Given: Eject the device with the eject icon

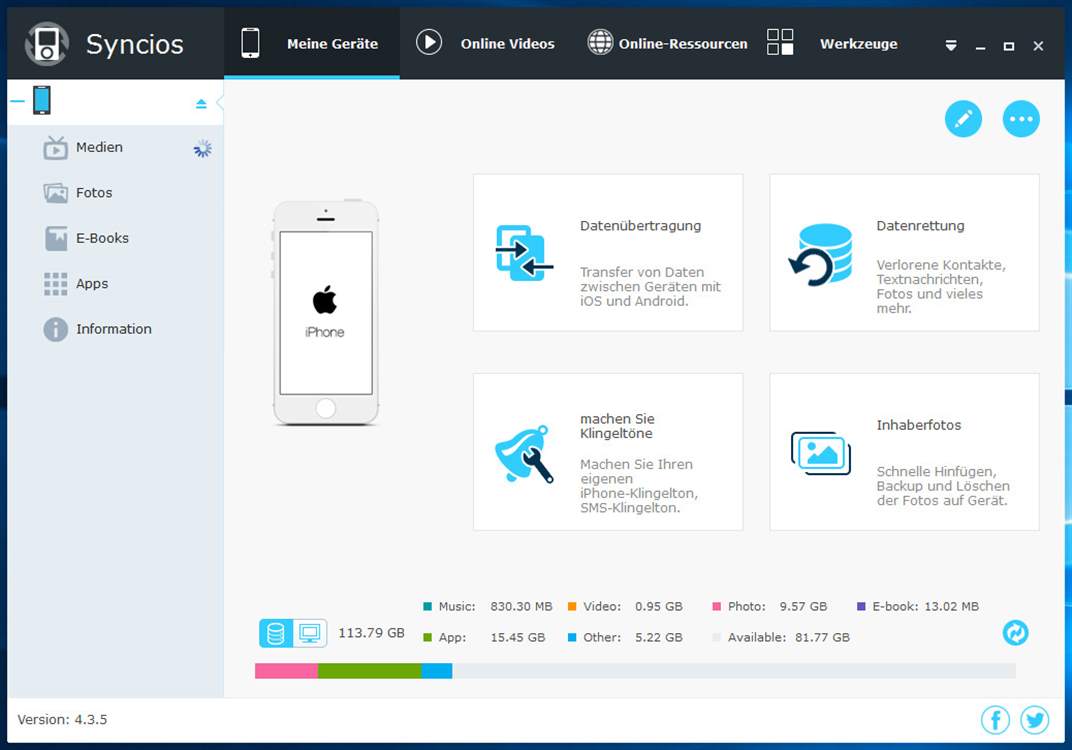Looking at the screenshot, I should tap(201, 103).
